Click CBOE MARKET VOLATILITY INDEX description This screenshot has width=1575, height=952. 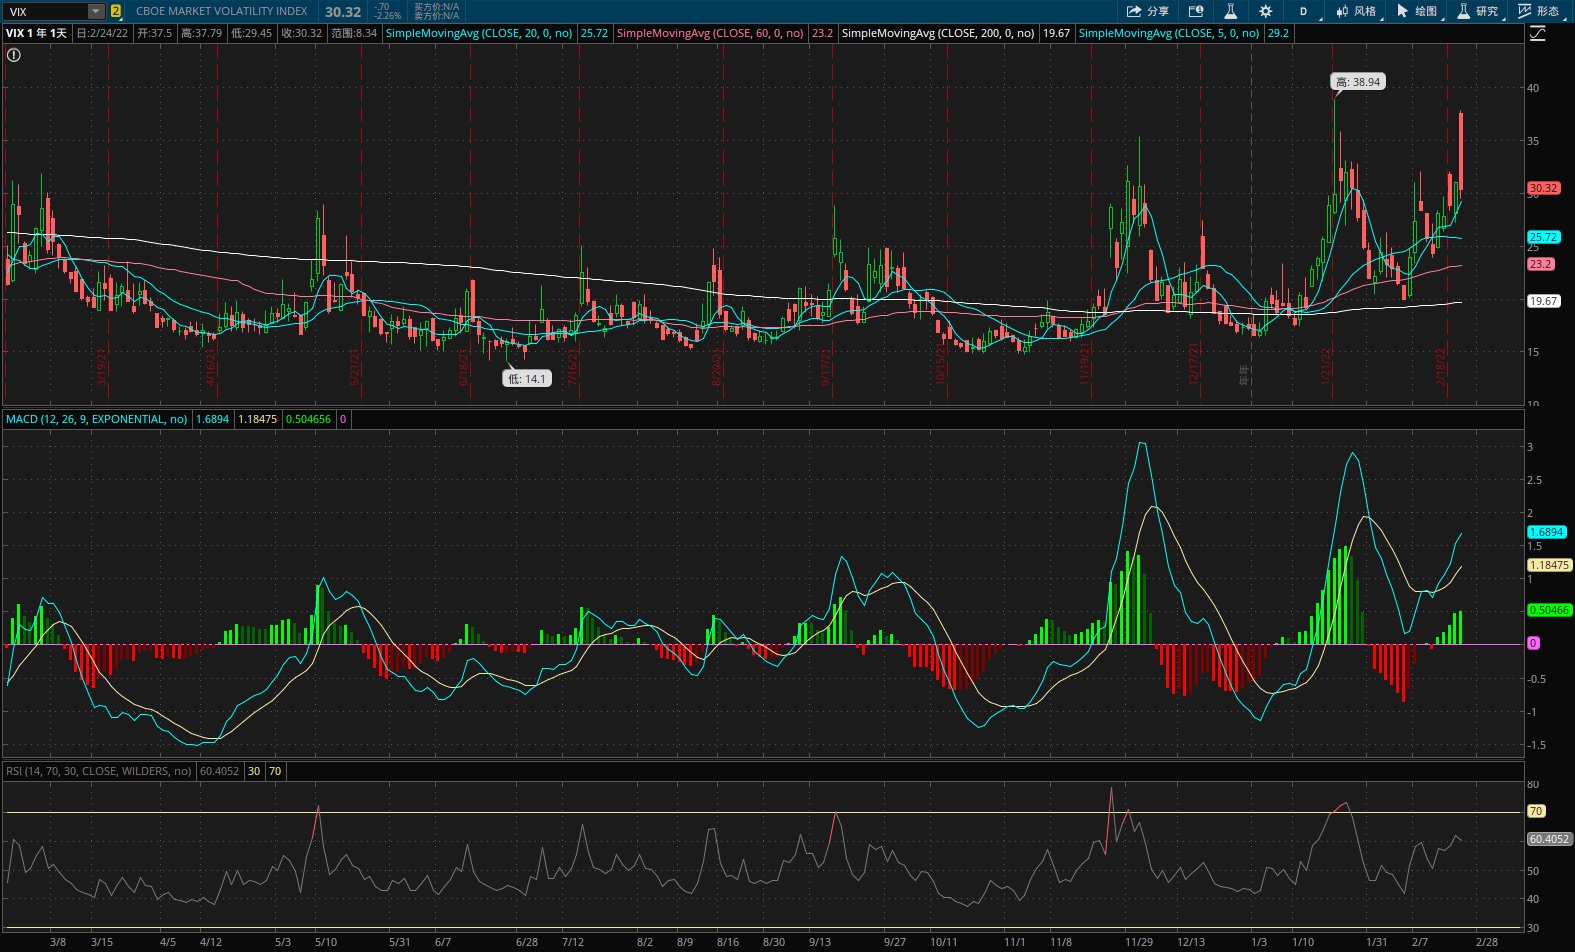tap(222, 11)
